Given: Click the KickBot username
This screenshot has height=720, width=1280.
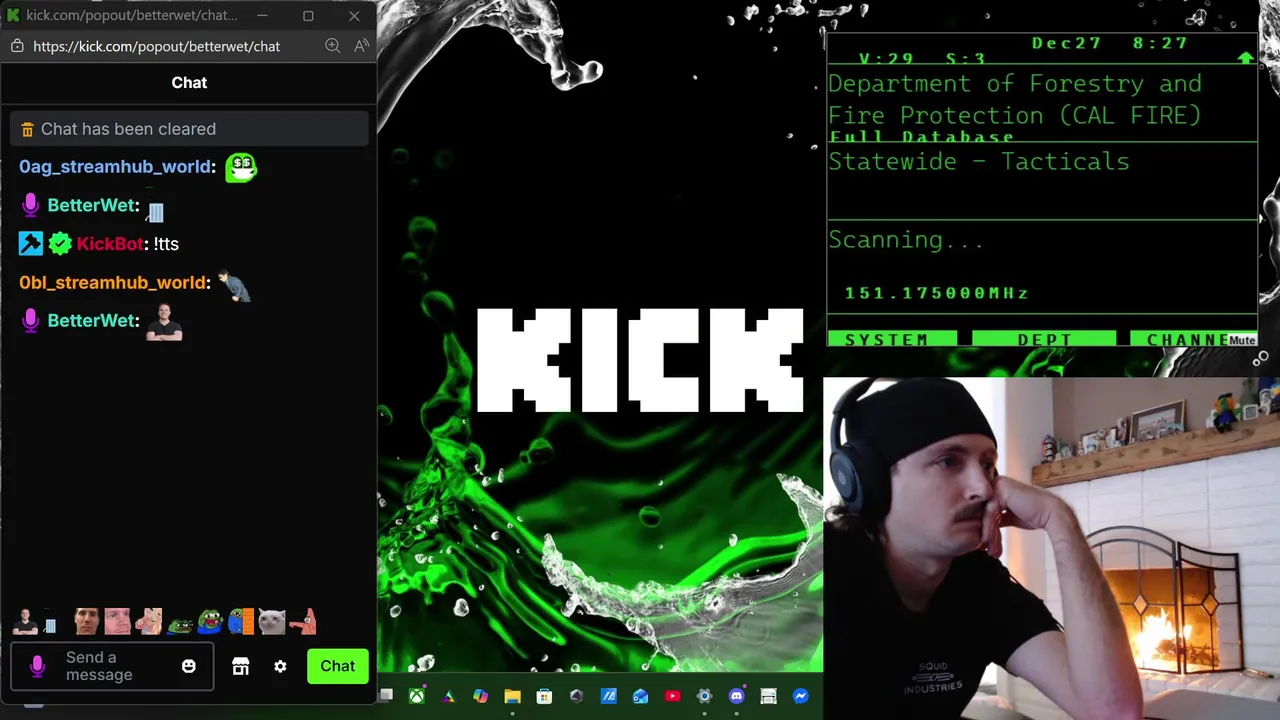Looking at the screenshot, I should pyautogui.click(x=110, y=244).
